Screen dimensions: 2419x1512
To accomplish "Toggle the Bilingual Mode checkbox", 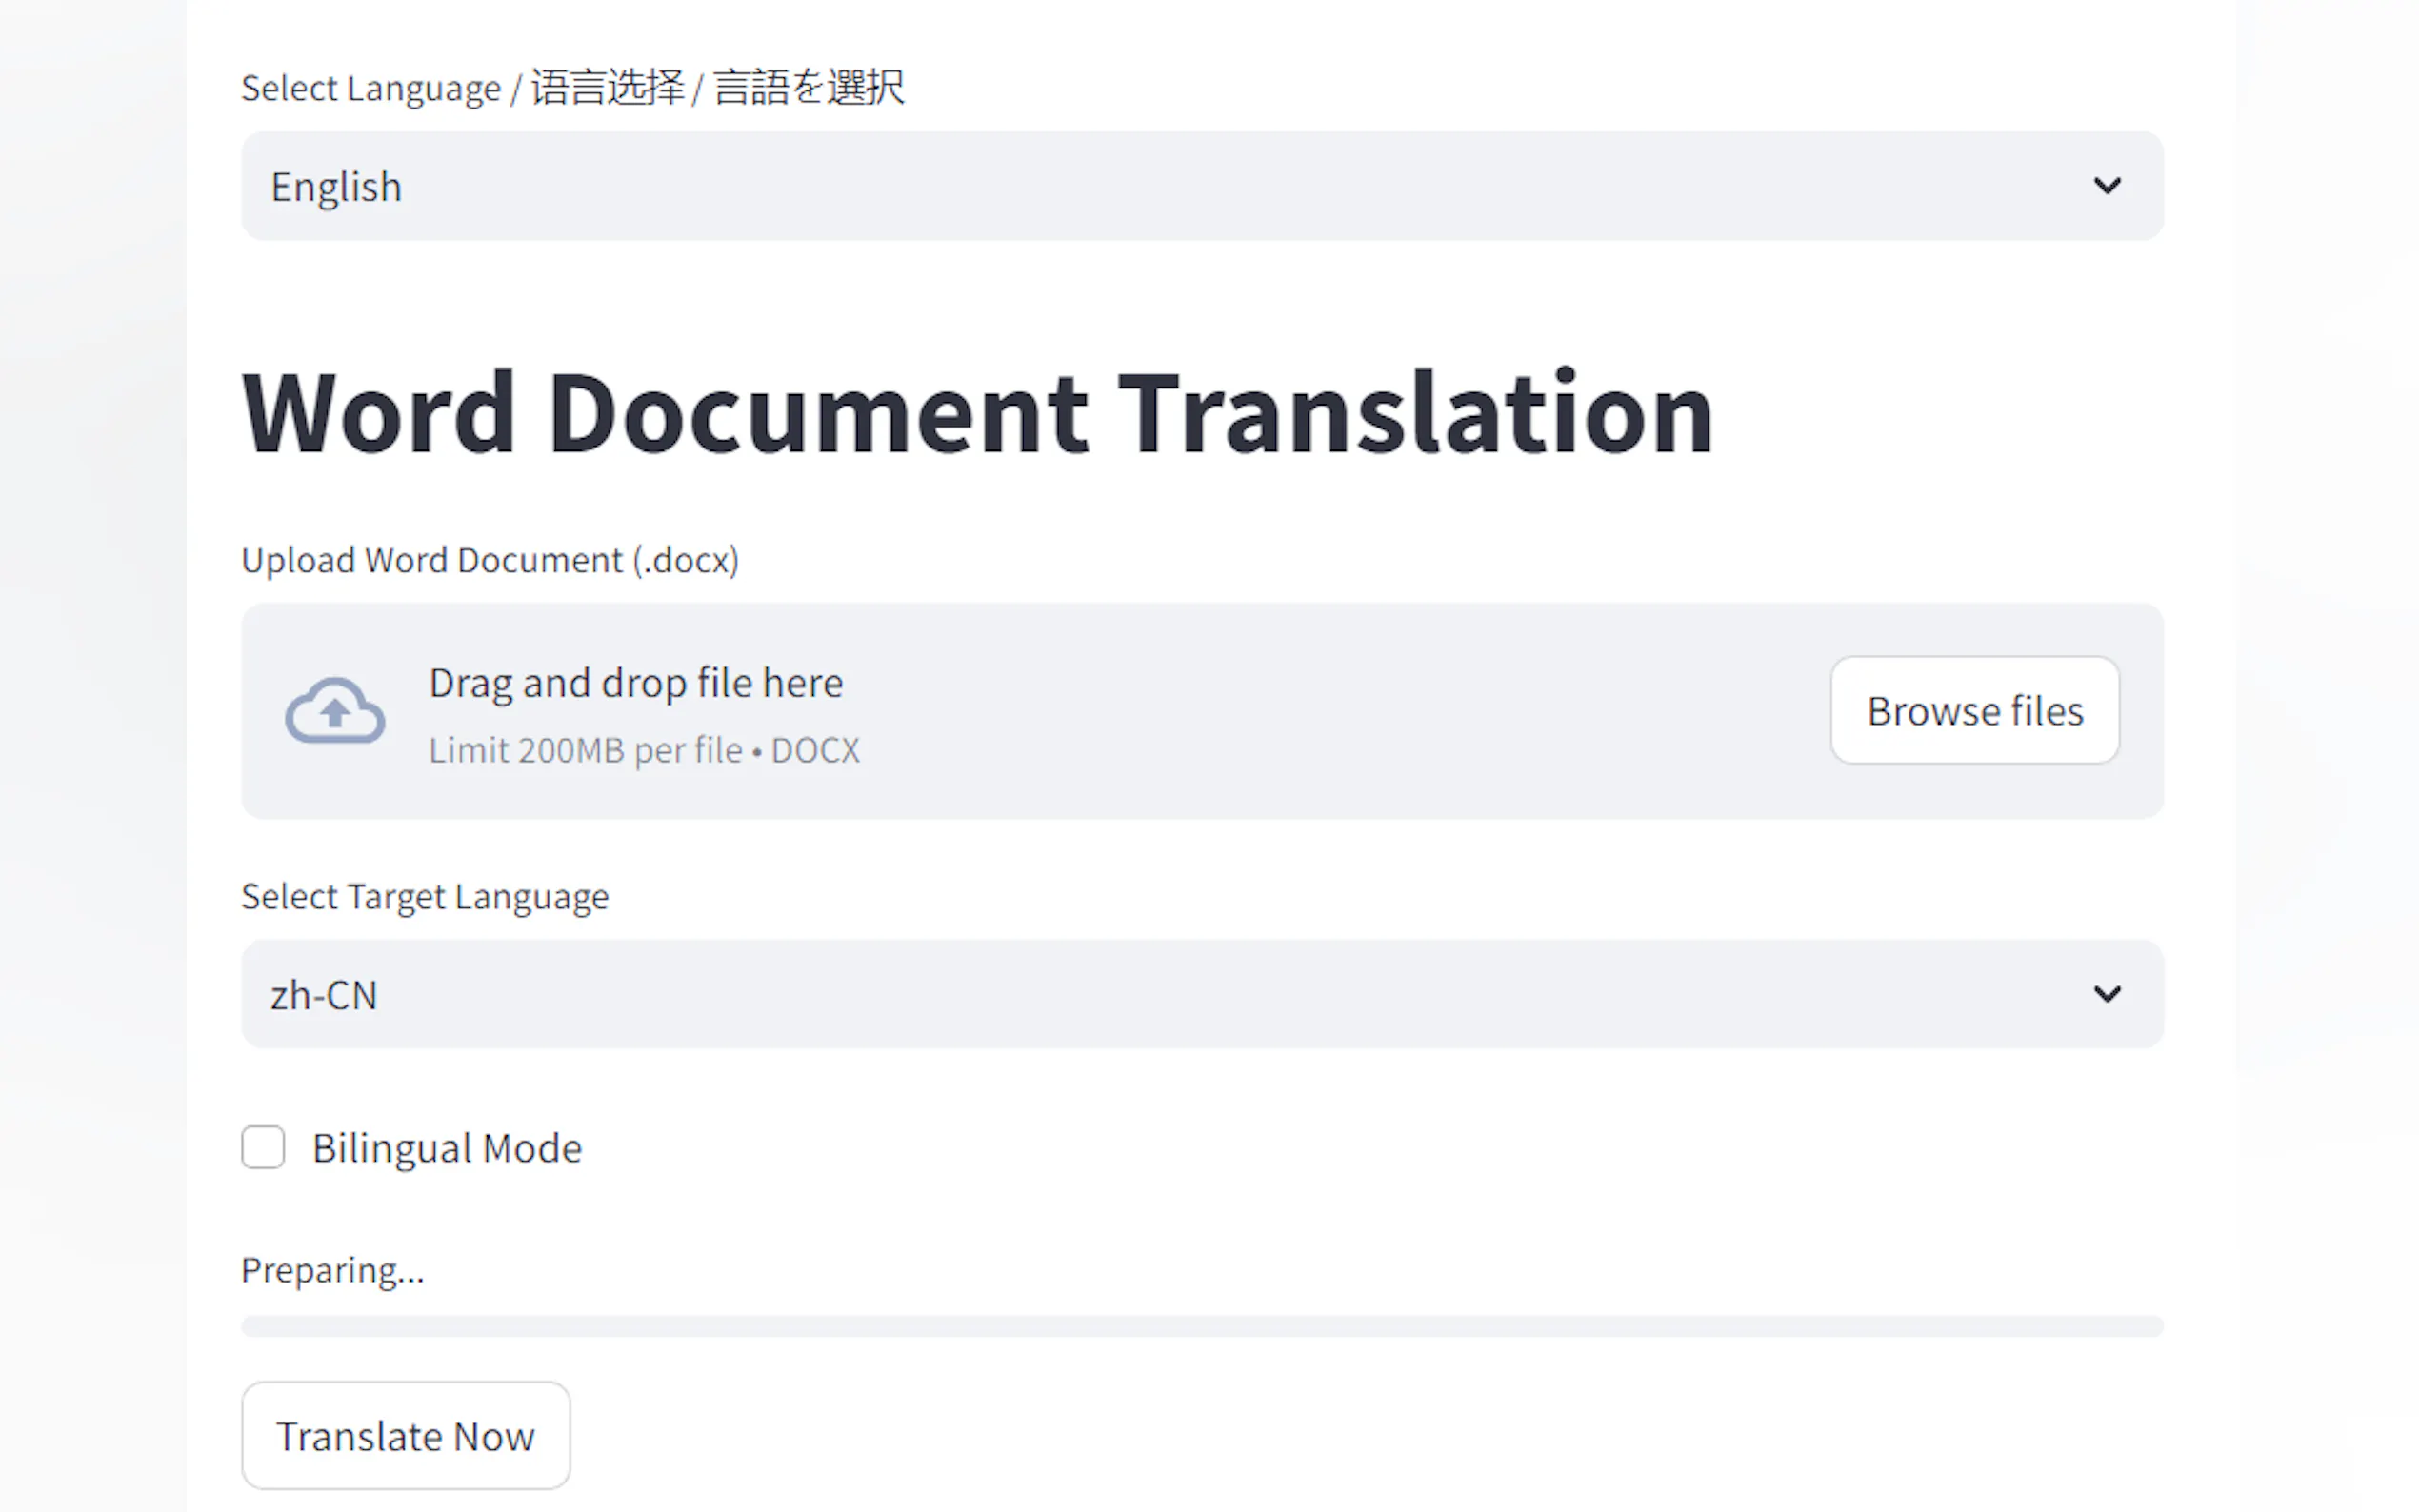I will [x=263, y=1147].
